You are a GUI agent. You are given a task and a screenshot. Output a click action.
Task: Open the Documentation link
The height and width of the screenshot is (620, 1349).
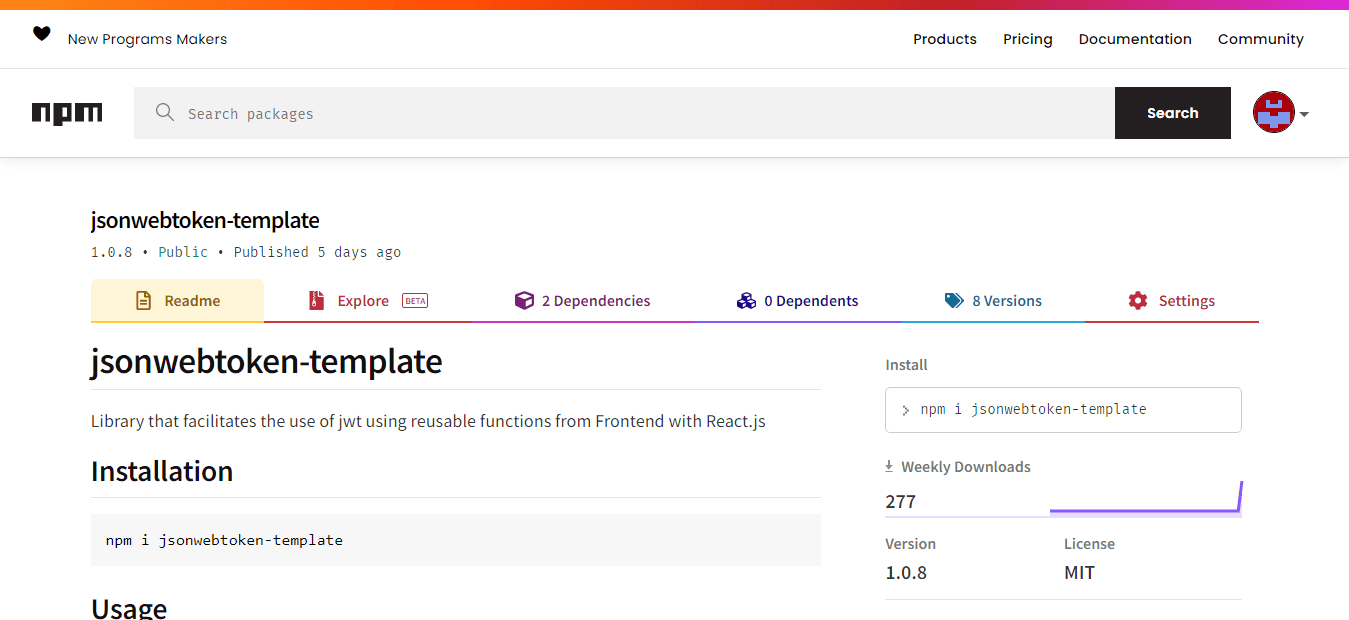(x=1135, y=39)
